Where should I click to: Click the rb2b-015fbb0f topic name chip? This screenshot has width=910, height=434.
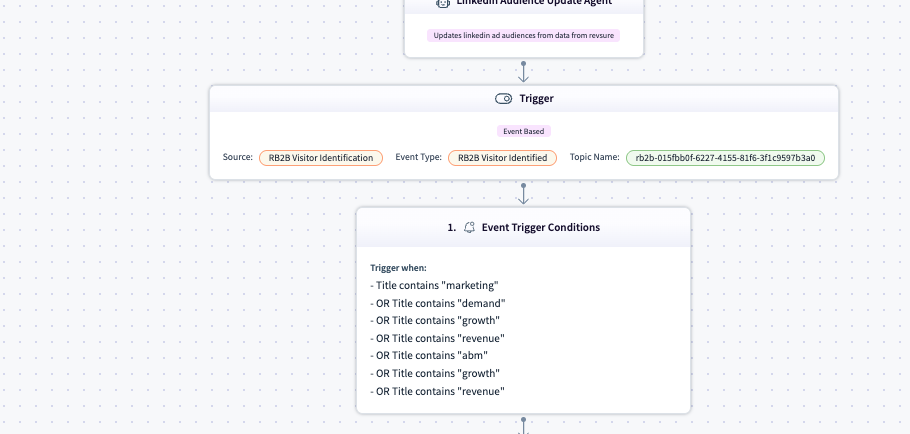[x=725, y=158]
